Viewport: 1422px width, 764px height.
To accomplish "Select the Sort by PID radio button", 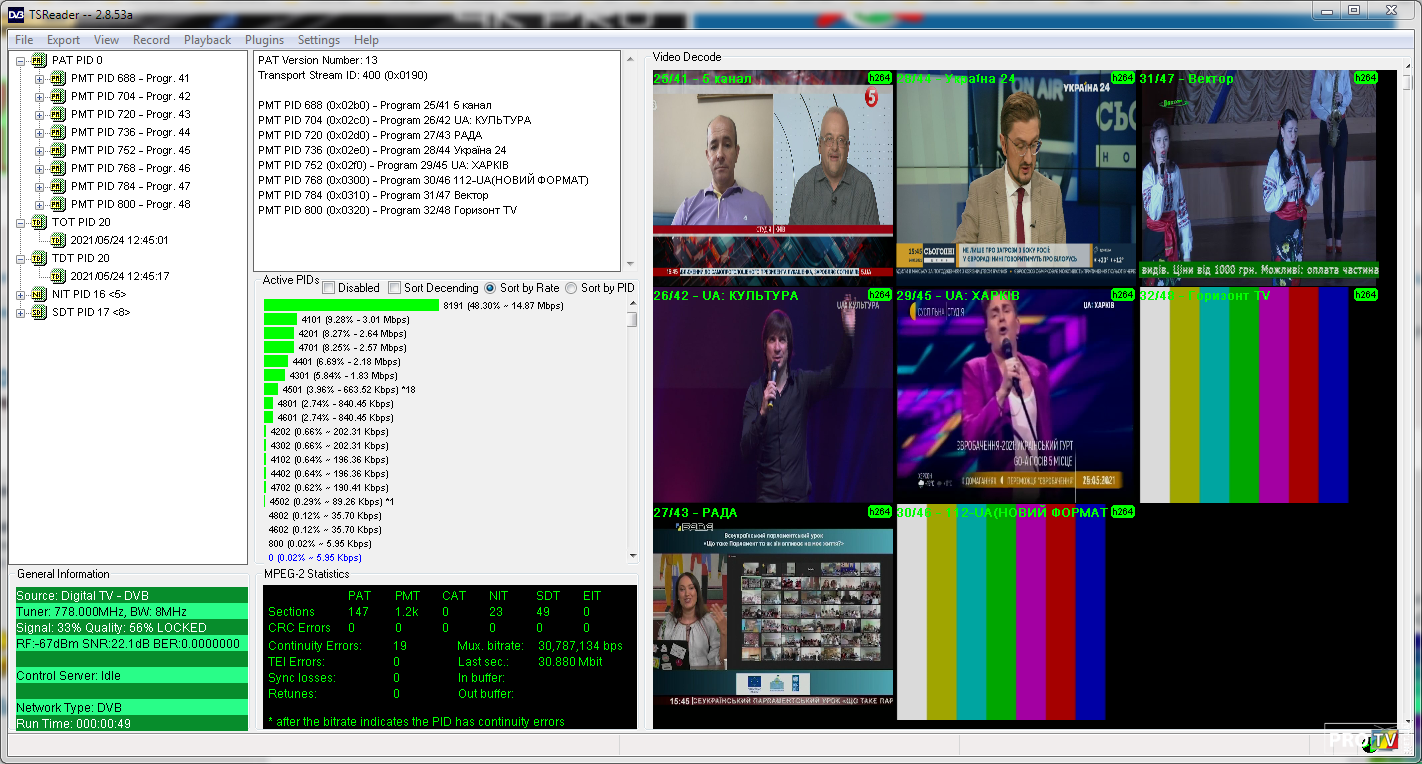I will [571, 288].
